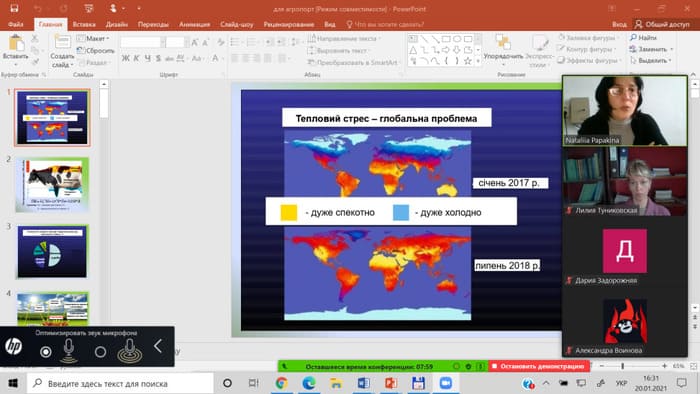Click Найти to search in slides
Viewport: 700px width, 394px height.
click(643, 38)
